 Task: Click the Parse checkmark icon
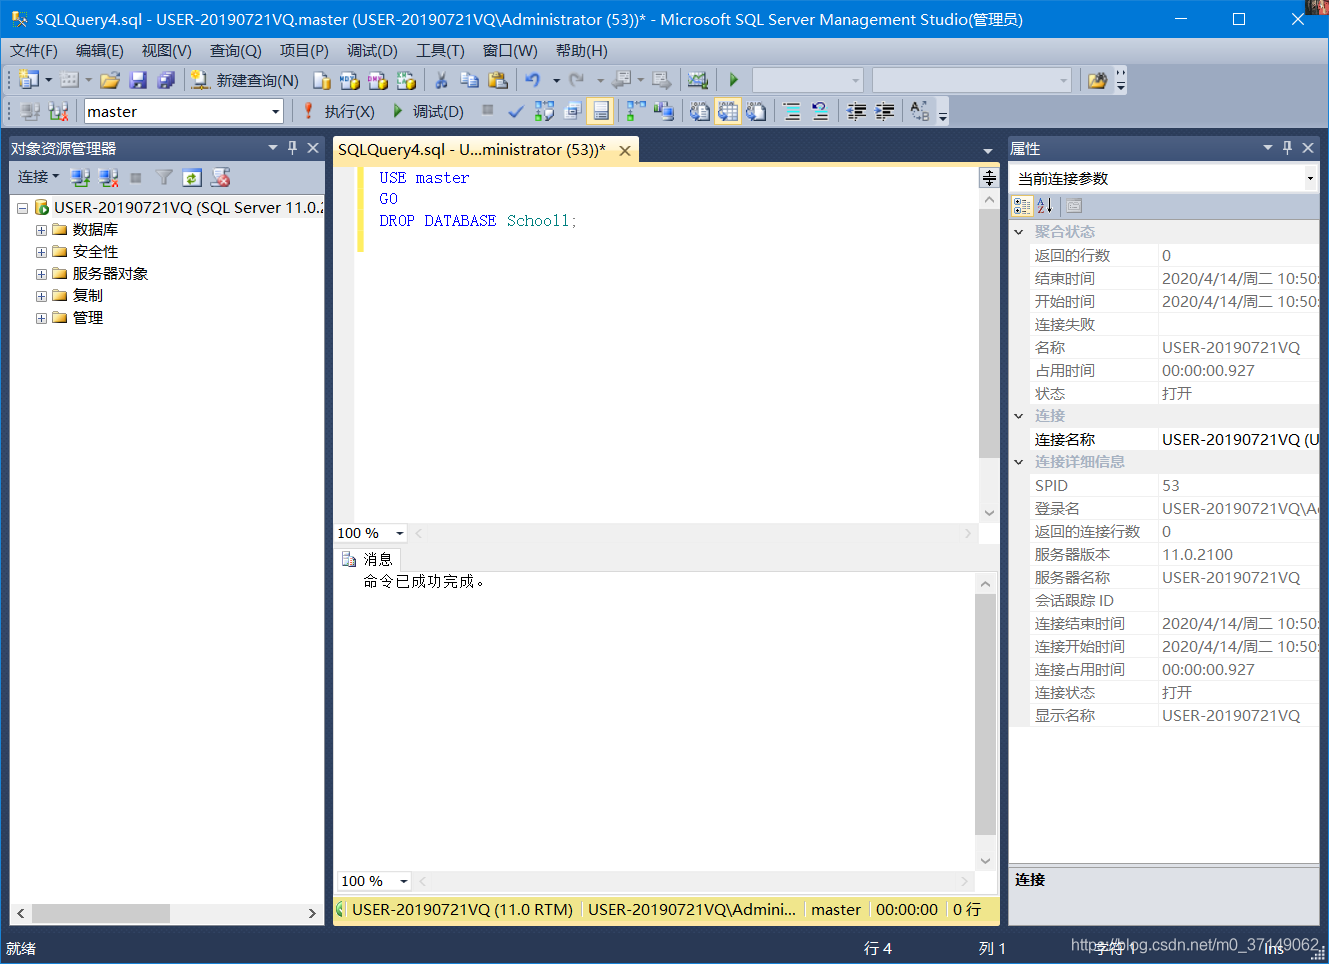pyautogui.click(x=515, y=111)
